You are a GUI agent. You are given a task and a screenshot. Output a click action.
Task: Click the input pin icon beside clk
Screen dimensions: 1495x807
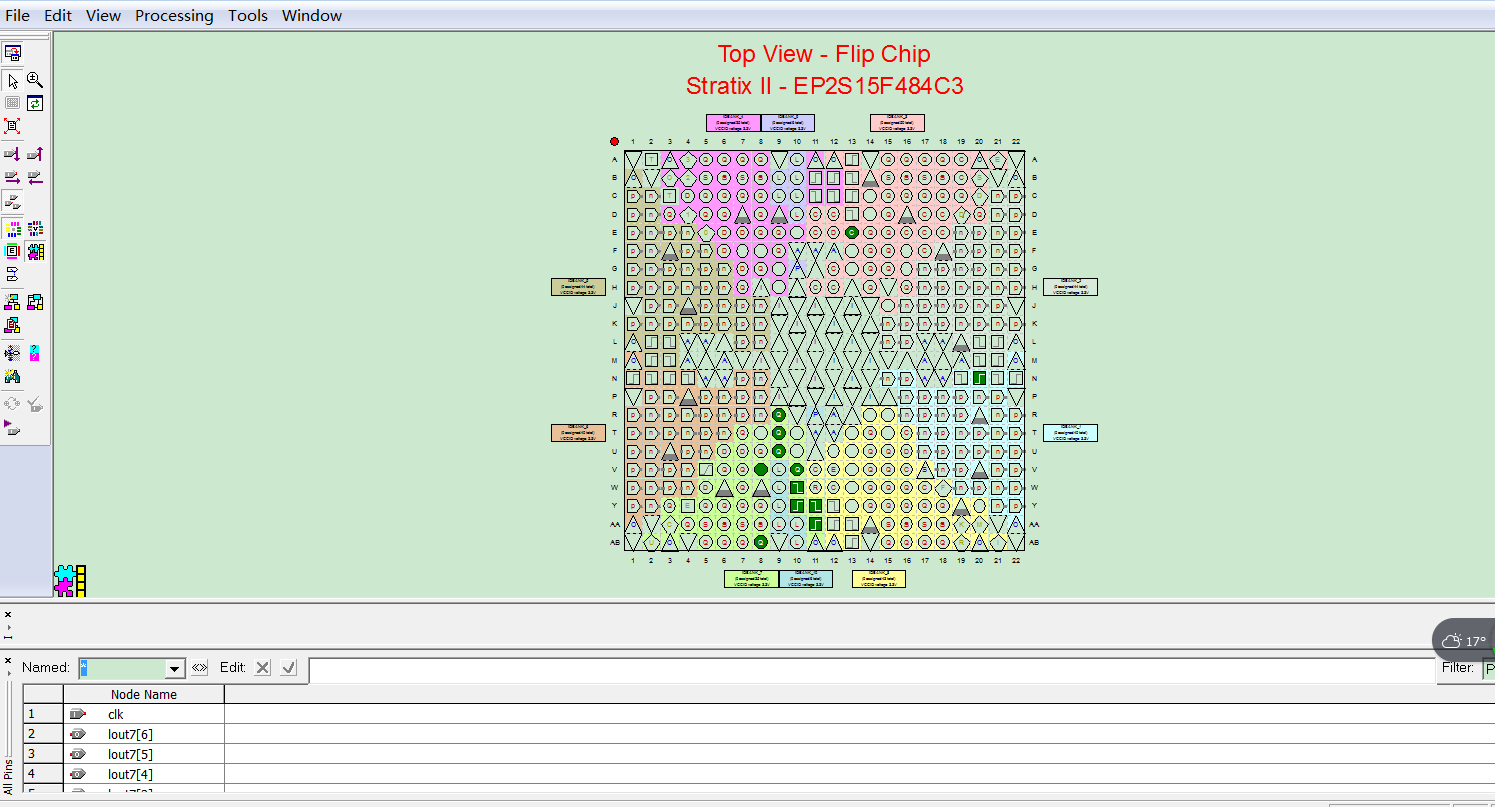point(78,714)
